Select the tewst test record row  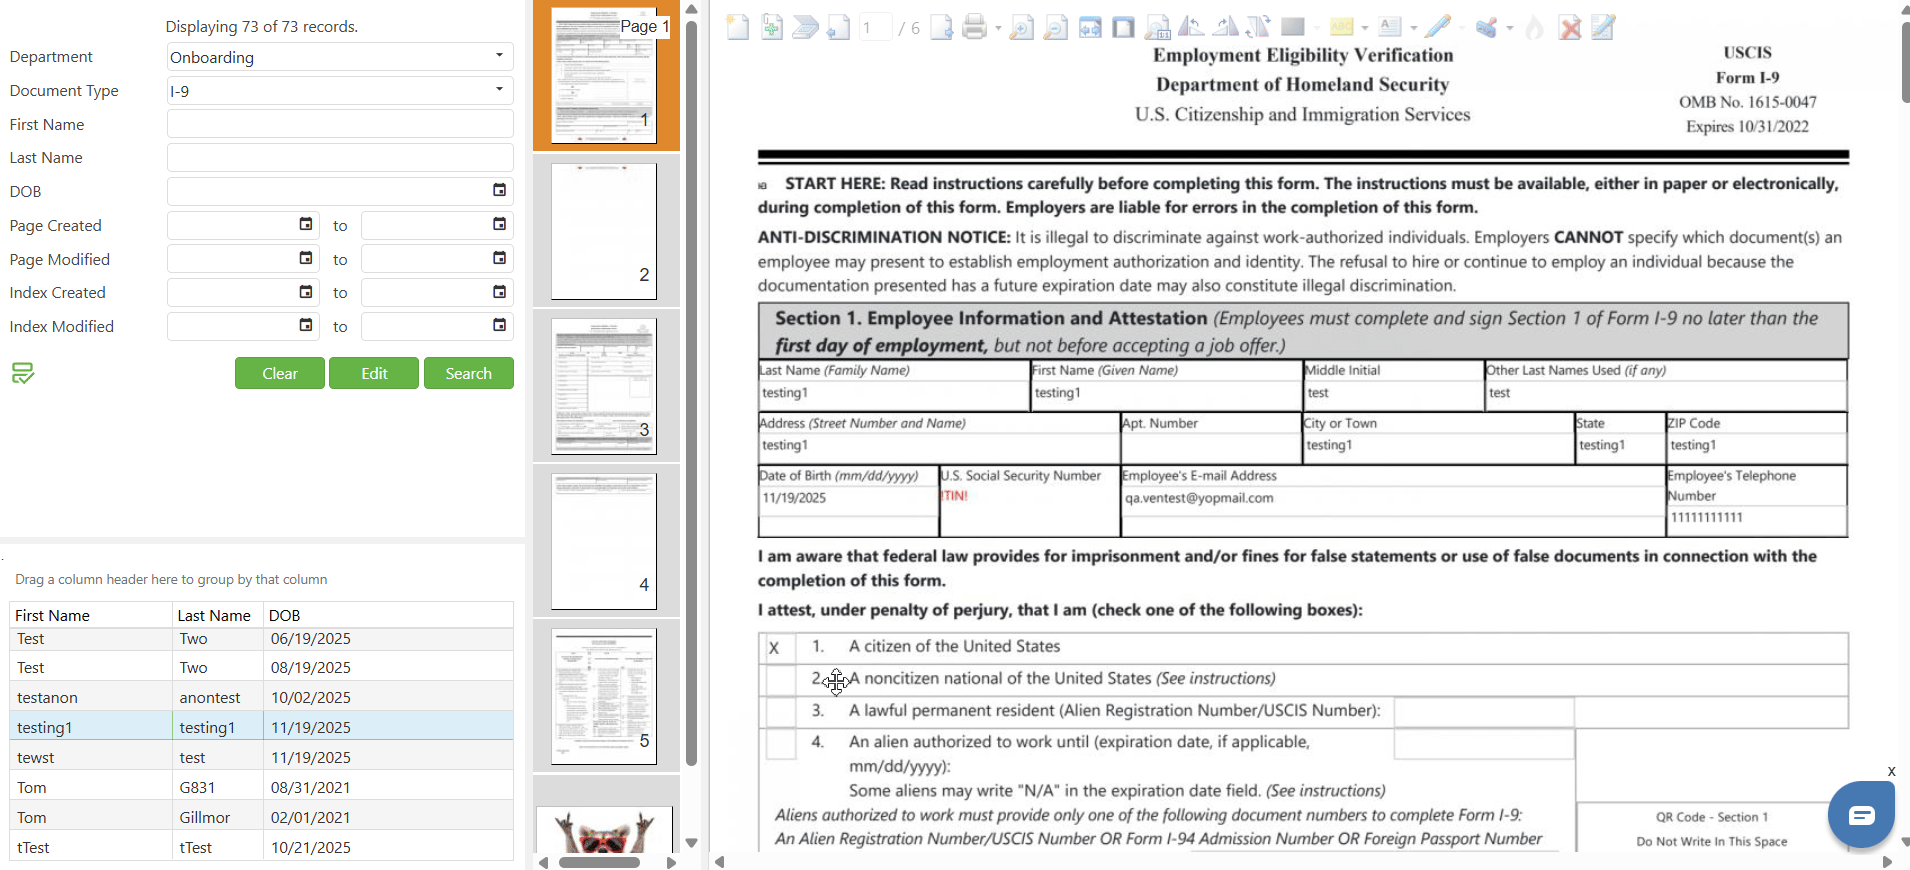(261, 757)
